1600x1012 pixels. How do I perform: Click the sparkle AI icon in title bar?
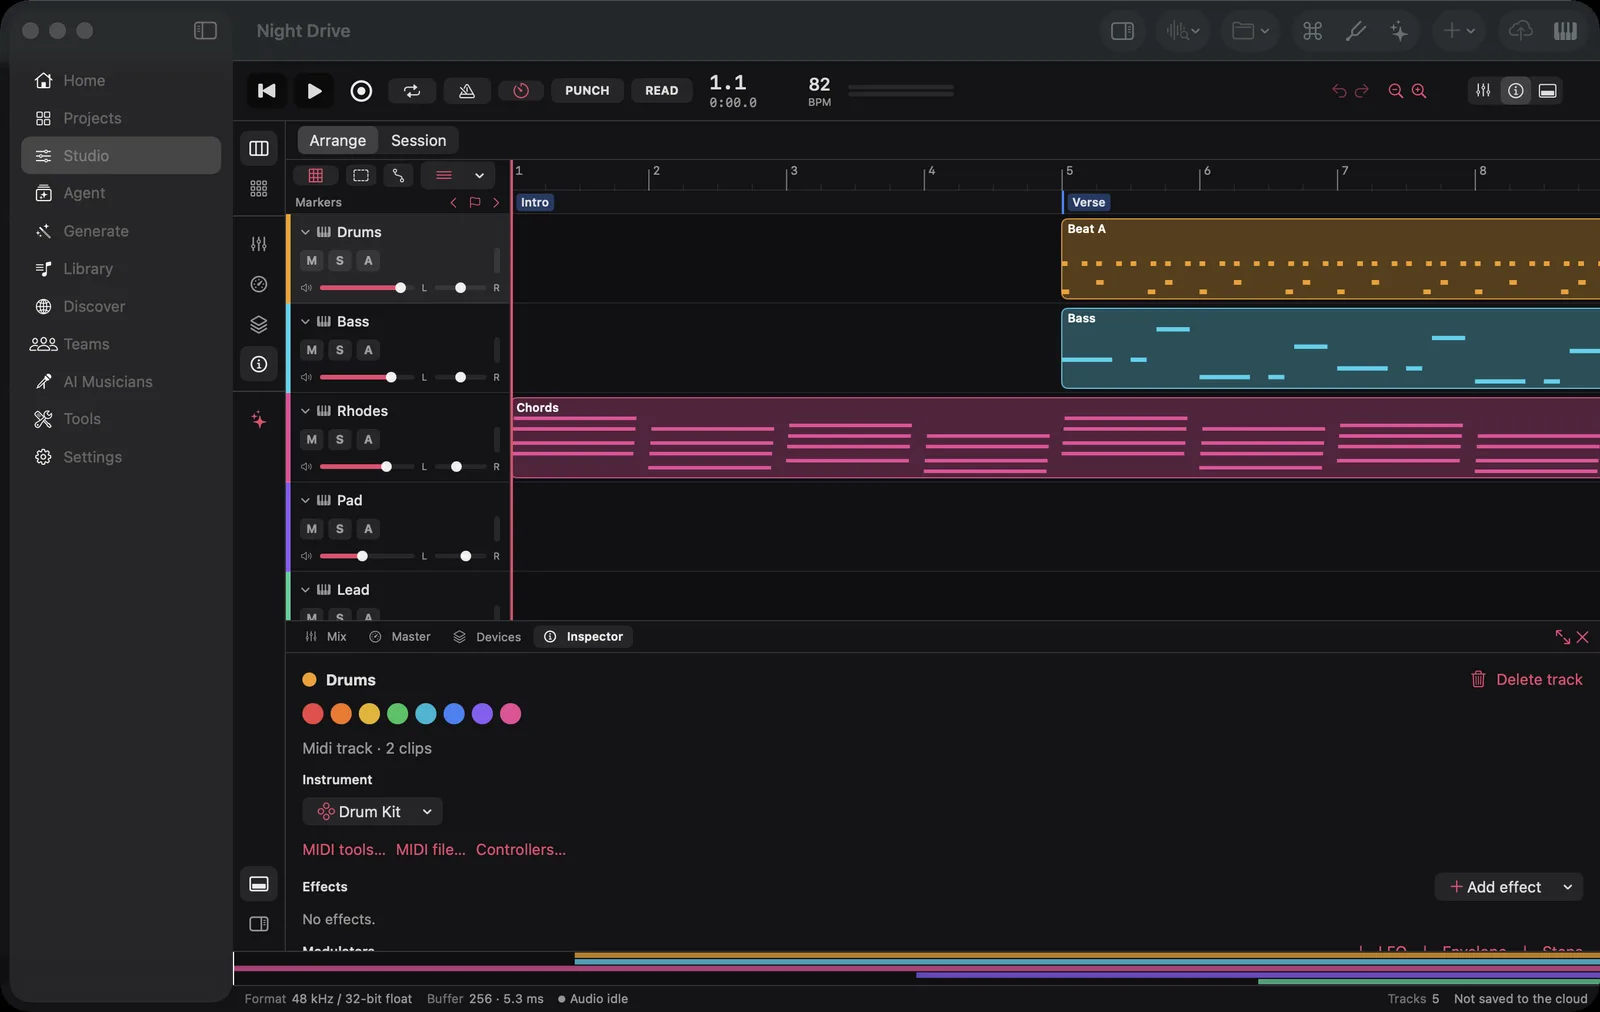point(1399,31)
